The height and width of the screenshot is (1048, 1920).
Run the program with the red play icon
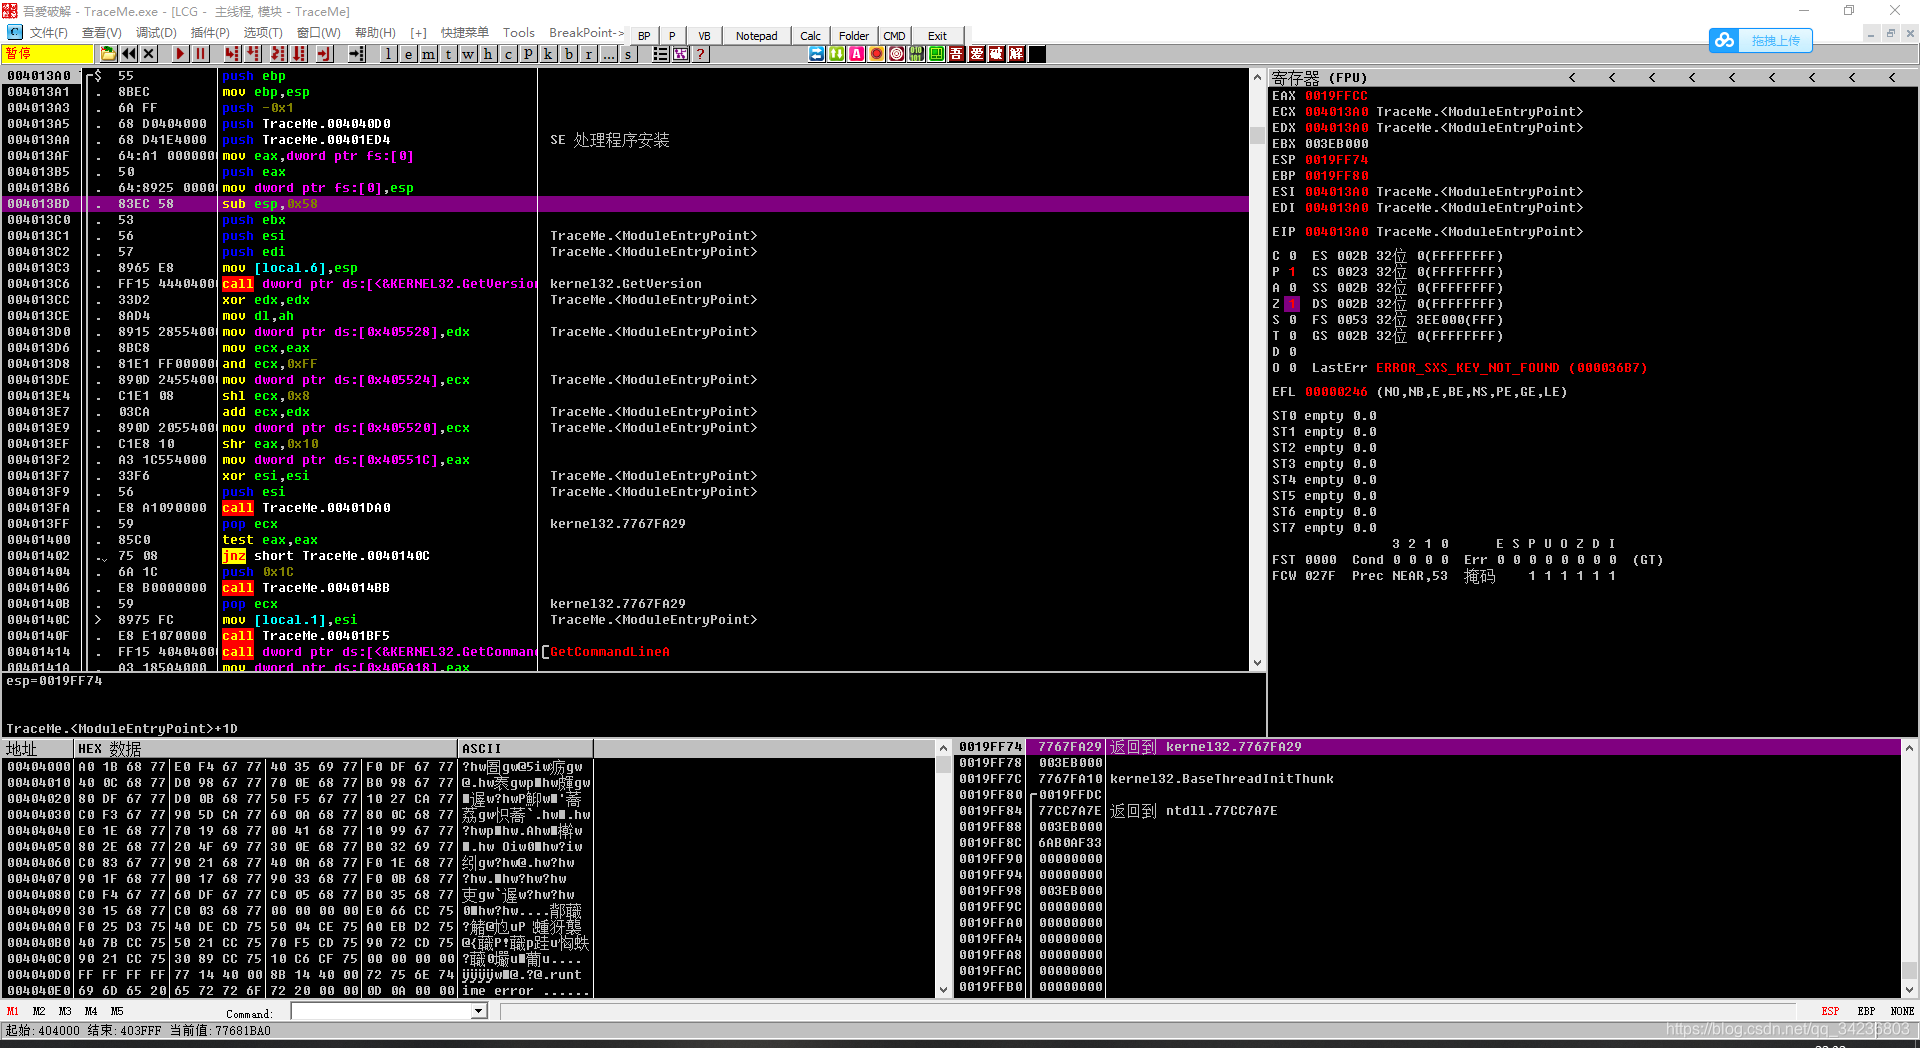coord(180,54)
